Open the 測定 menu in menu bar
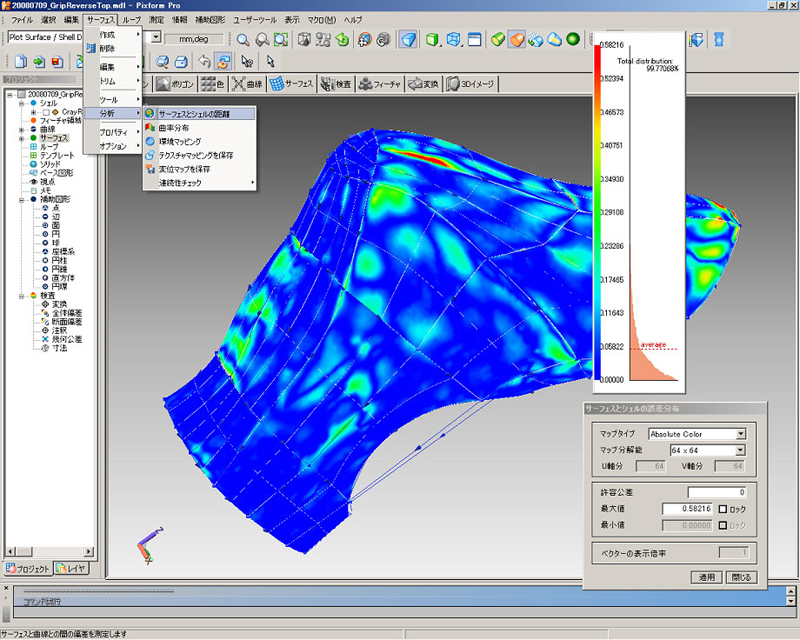Image resolution: width=800 pixels, height=640 pixels. (156, 20)
